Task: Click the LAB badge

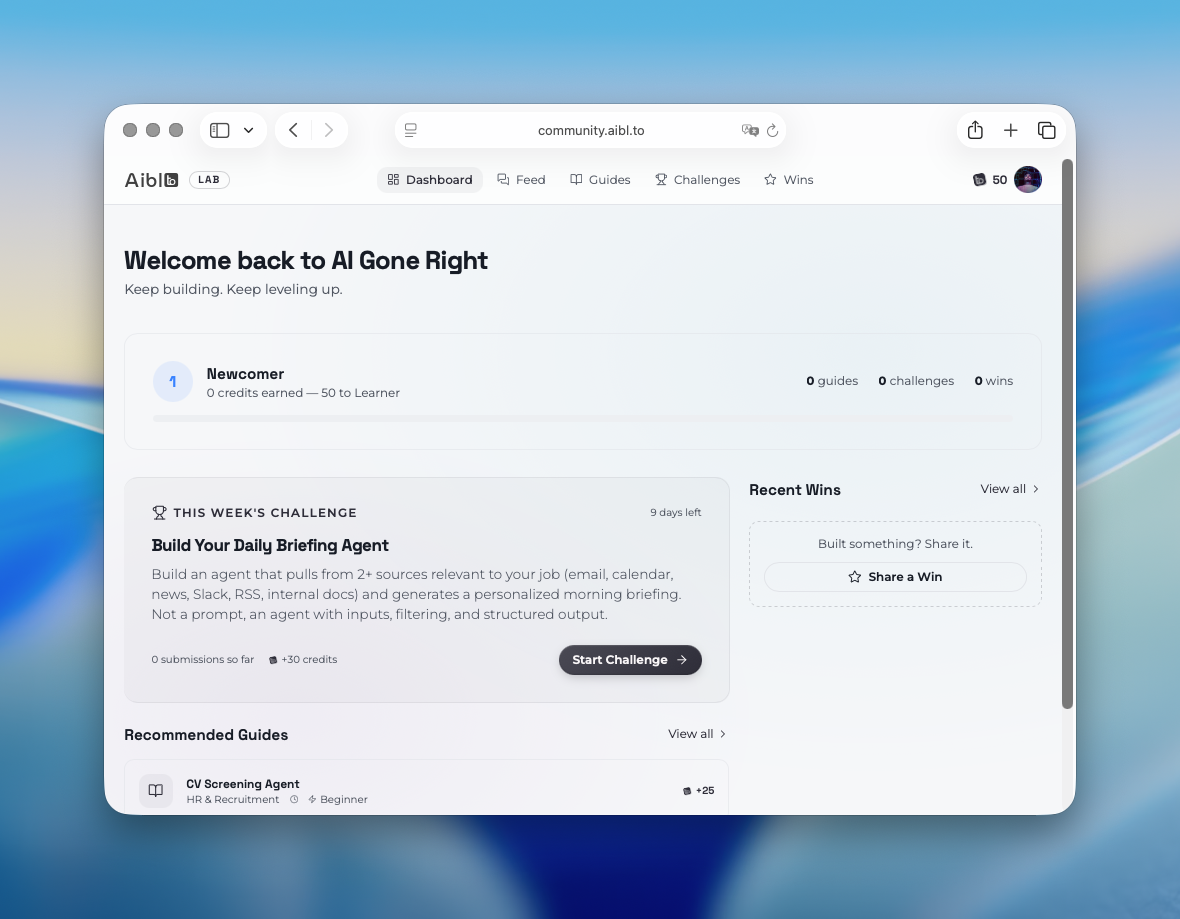Action: (x=209, y=180)
